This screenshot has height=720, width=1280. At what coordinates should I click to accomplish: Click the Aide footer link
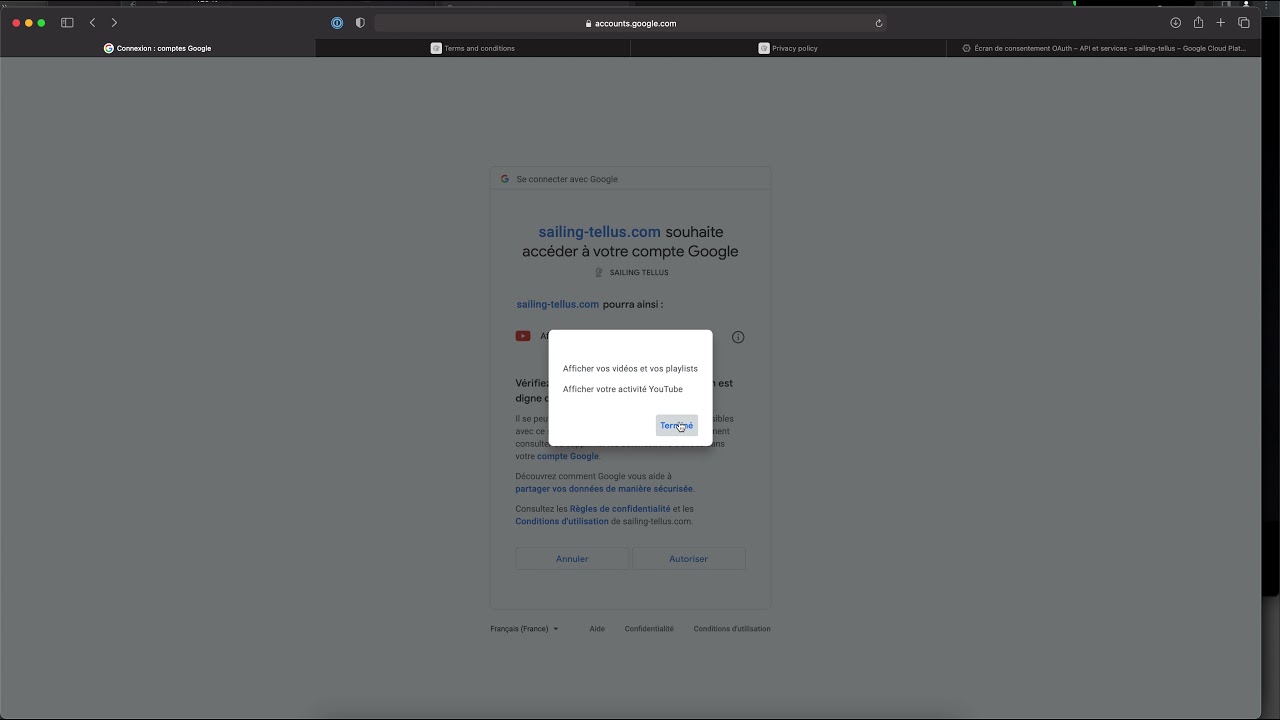597,629
